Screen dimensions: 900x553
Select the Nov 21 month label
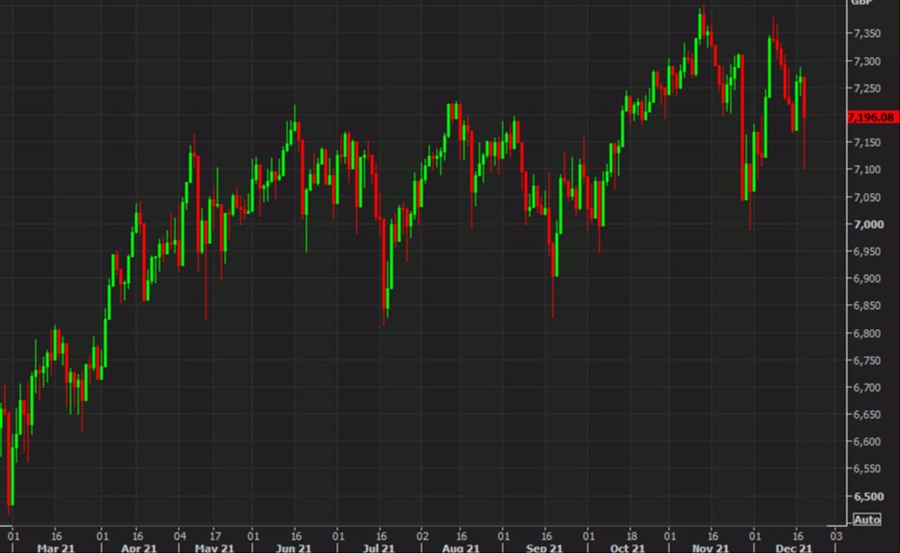point(711,548)
